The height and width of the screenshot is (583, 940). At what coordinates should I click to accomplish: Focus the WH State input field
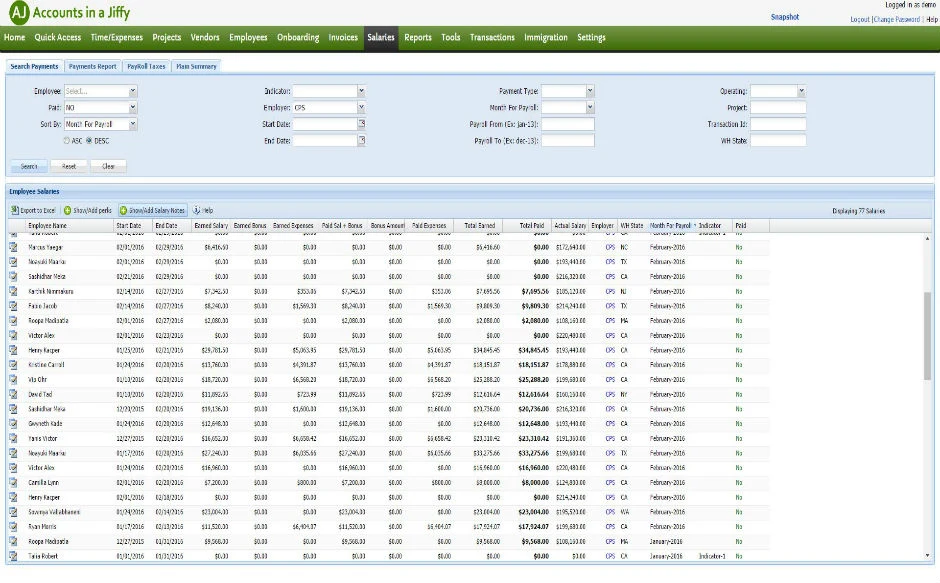point(778,140)
